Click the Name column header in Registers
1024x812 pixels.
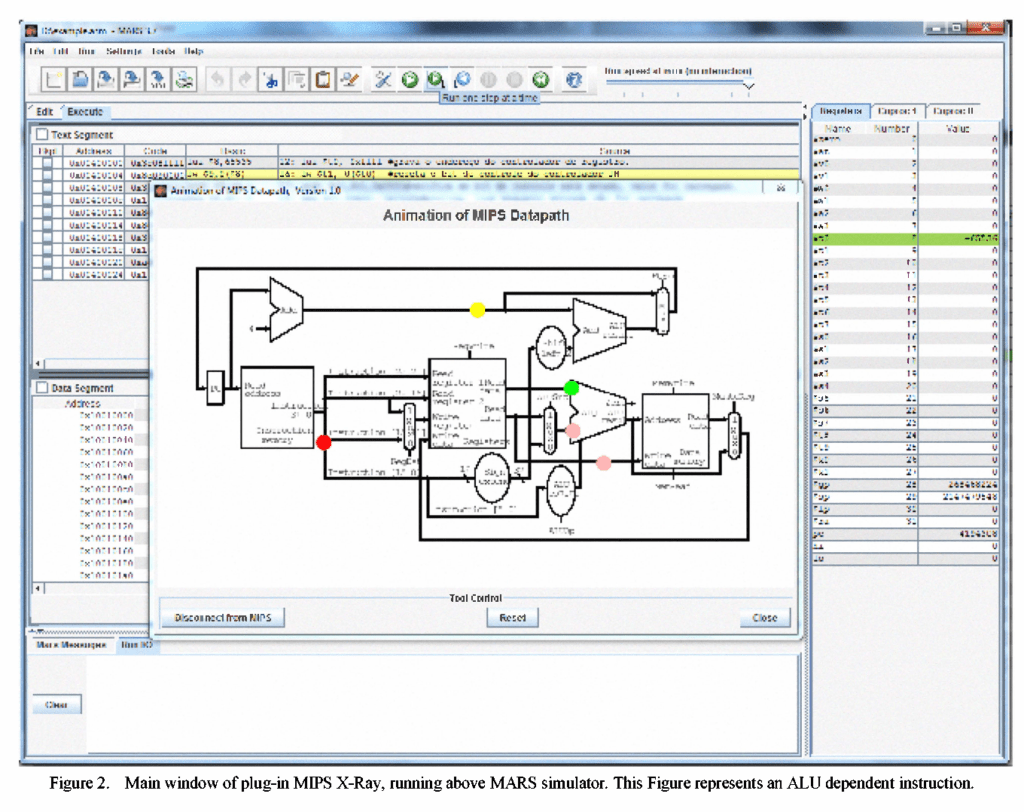tap(838, 129)
